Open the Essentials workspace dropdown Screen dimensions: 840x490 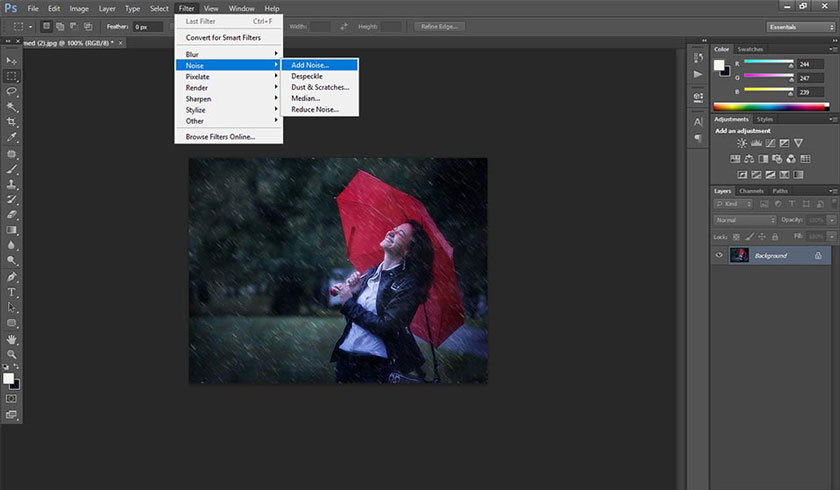coord(800,27)
